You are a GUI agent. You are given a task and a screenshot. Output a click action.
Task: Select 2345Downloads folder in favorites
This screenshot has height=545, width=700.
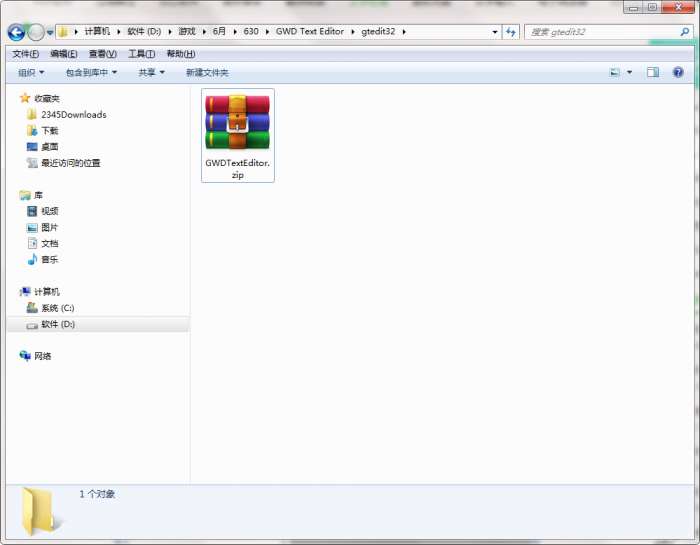[73, 114]
